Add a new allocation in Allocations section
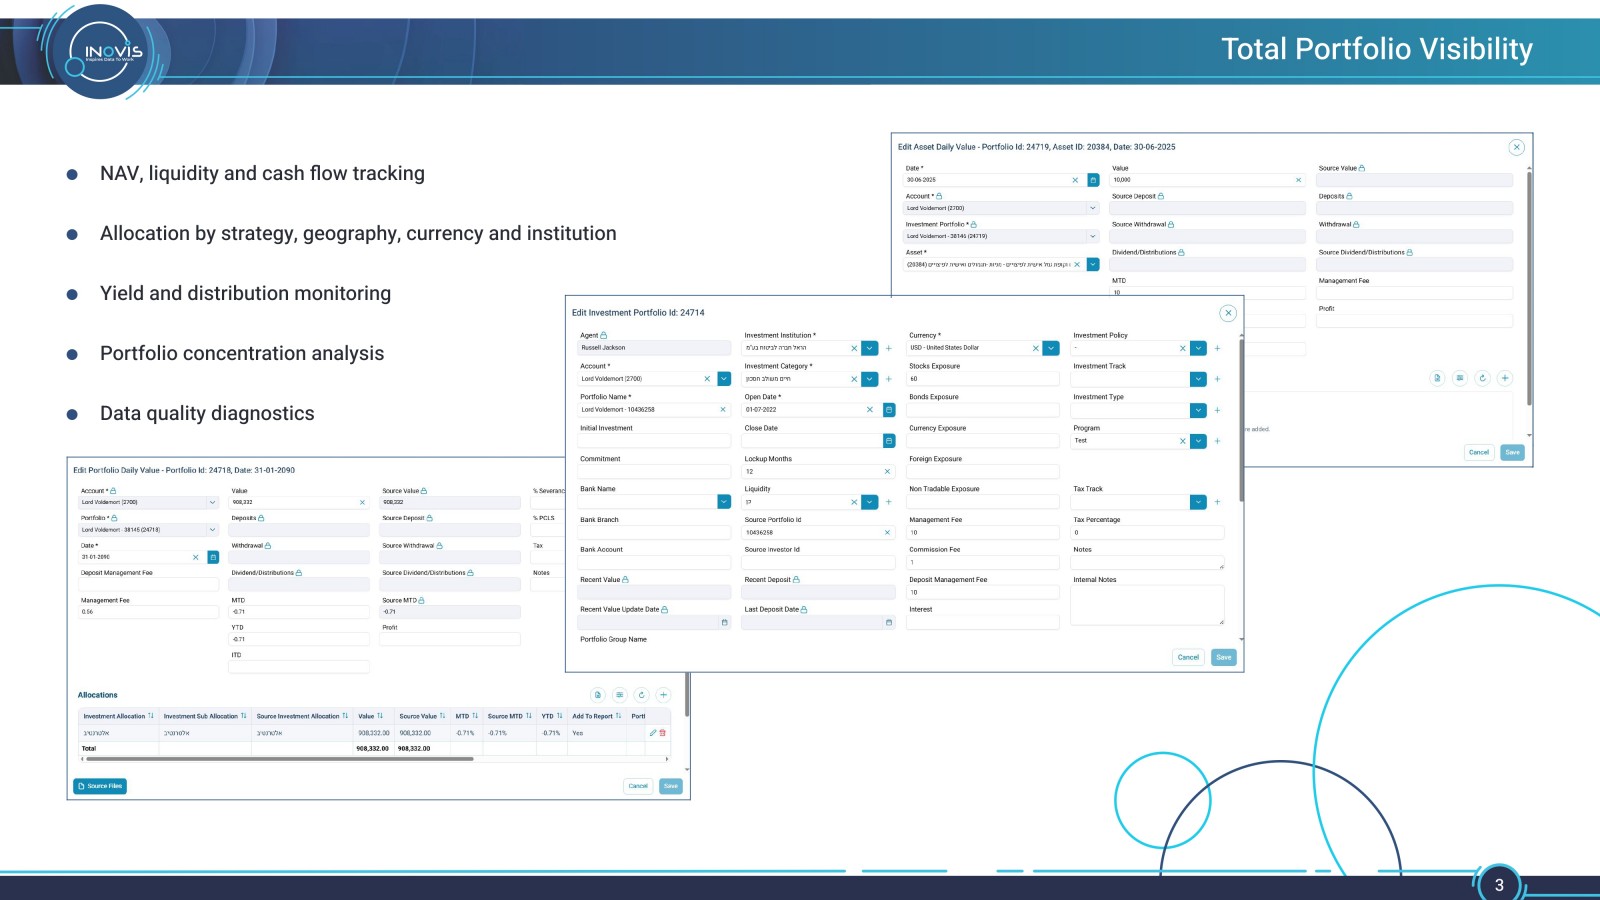This screenshot has height=900, width=1600. pos(663,695)
